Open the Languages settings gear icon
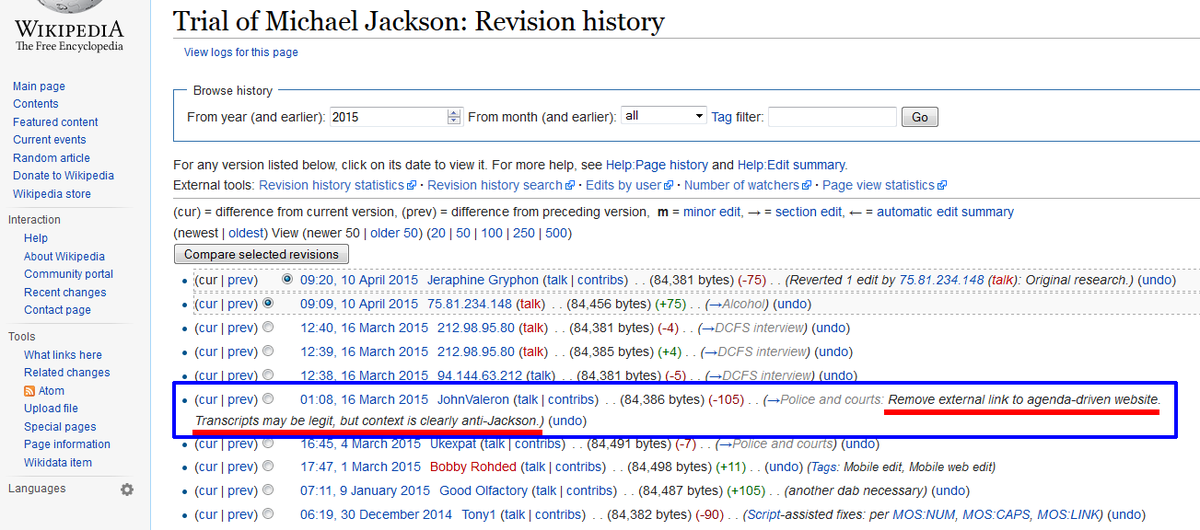The image size is (1200, 530). tap(127, 489)
